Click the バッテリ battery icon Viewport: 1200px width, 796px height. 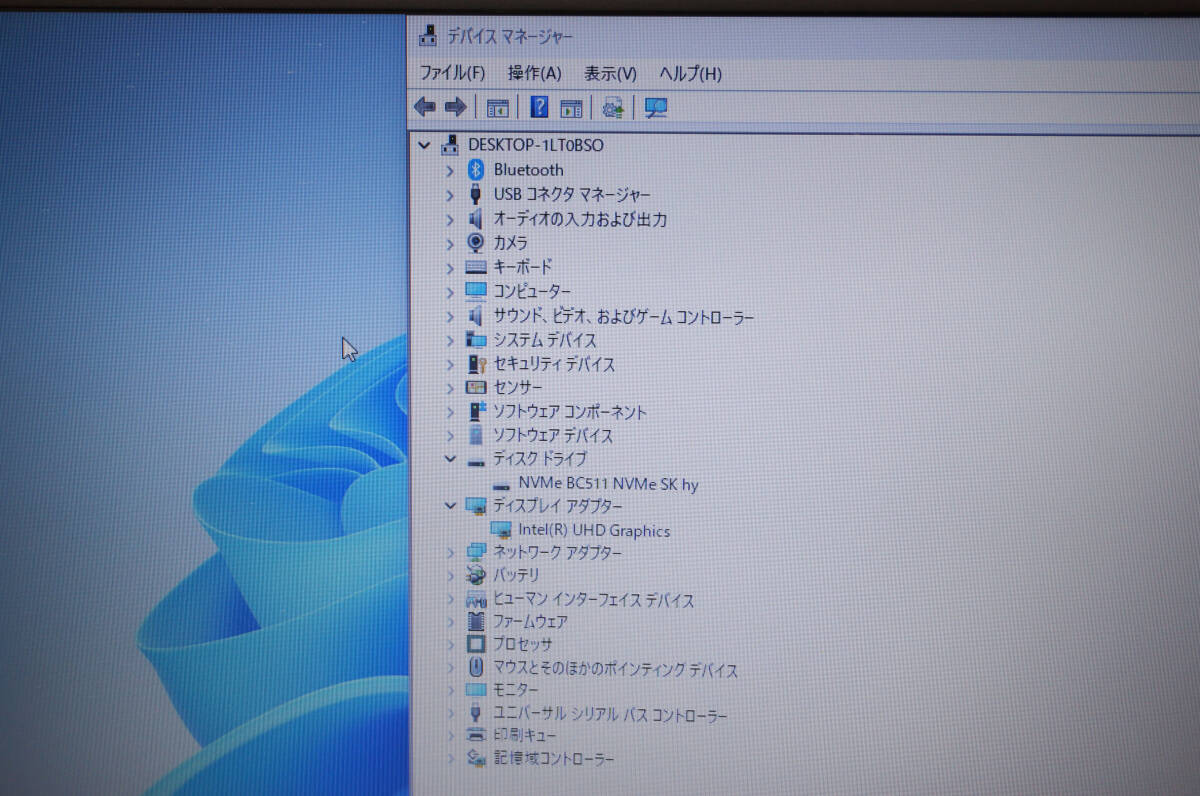coord(476,576)
